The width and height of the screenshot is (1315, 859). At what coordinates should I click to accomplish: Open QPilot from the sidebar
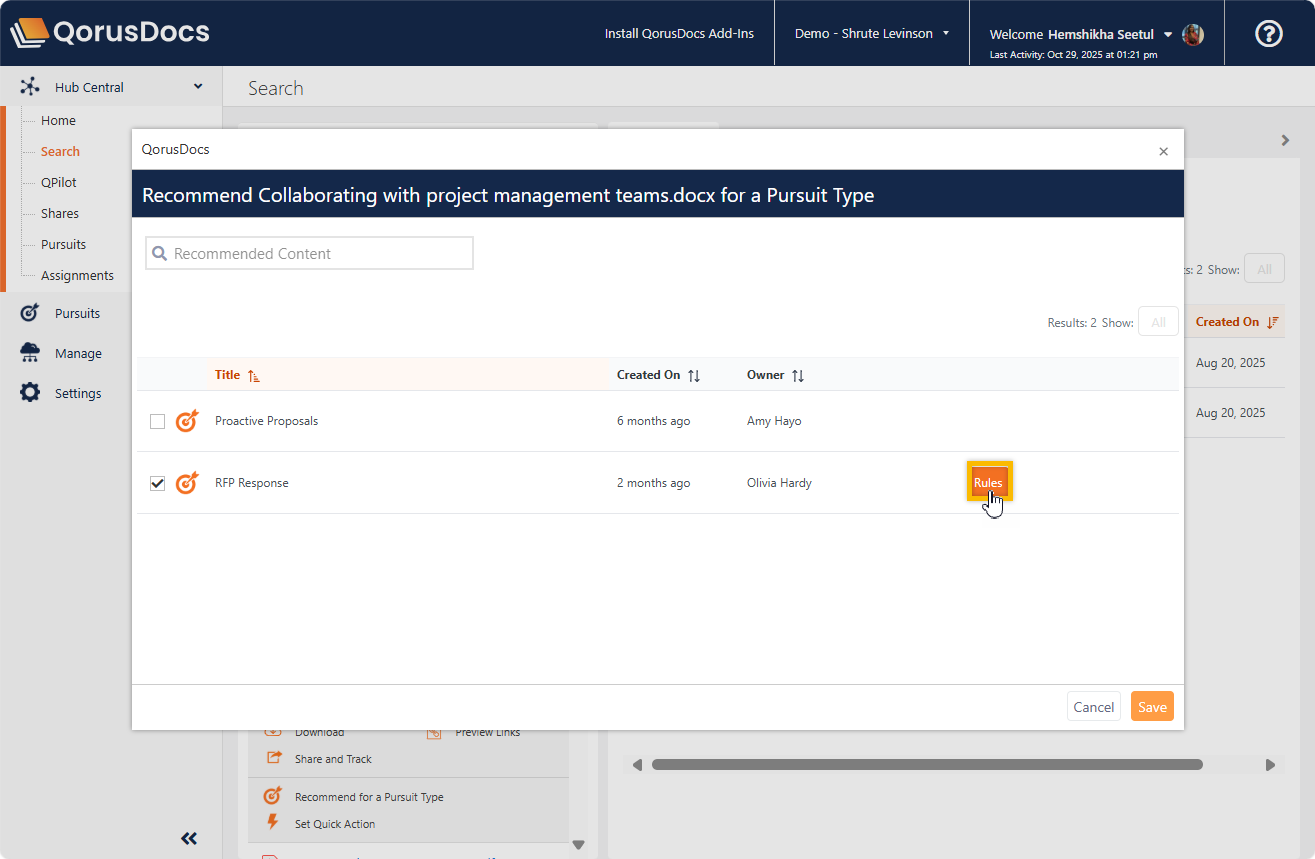(59, 182)
